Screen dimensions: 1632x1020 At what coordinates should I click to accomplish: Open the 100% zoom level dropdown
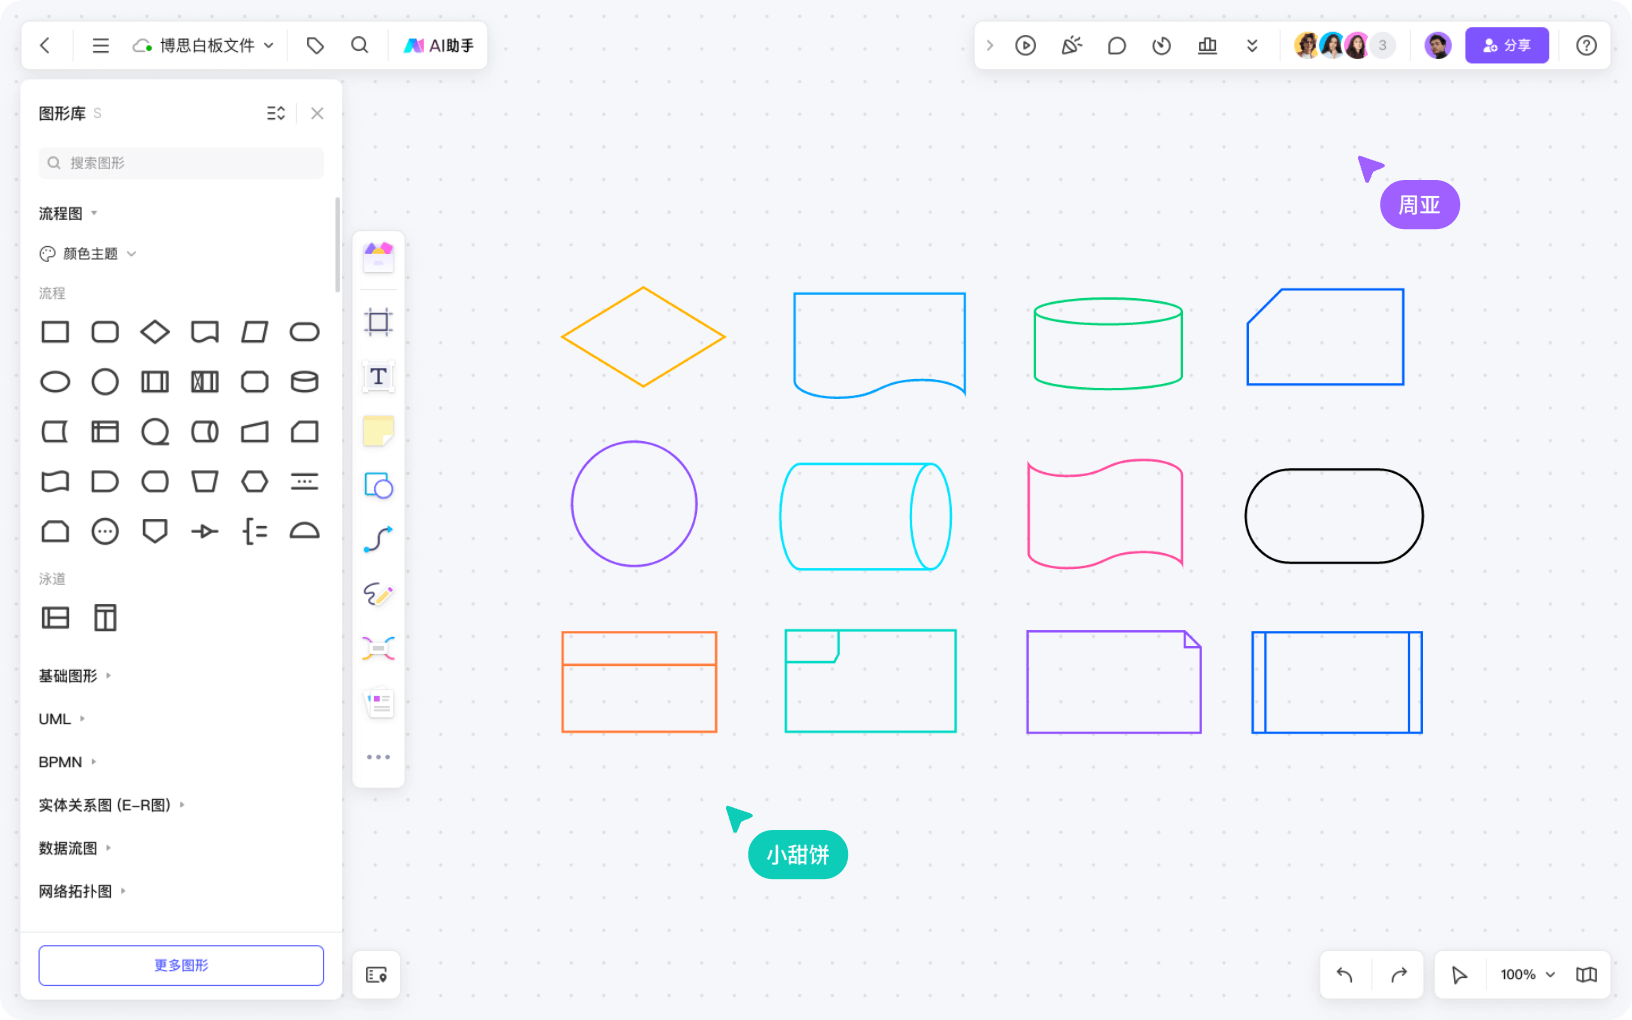1527,975
